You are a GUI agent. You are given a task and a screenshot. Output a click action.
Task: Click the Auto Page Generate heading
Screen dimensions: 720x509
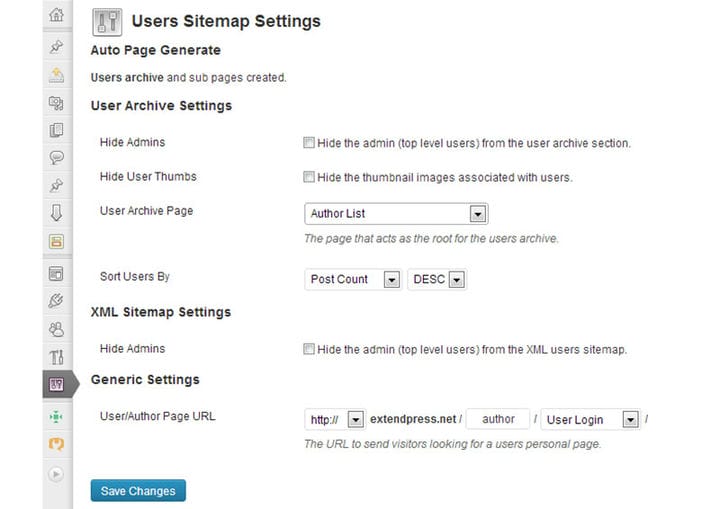pyautogui.click(x=156, y=50)
